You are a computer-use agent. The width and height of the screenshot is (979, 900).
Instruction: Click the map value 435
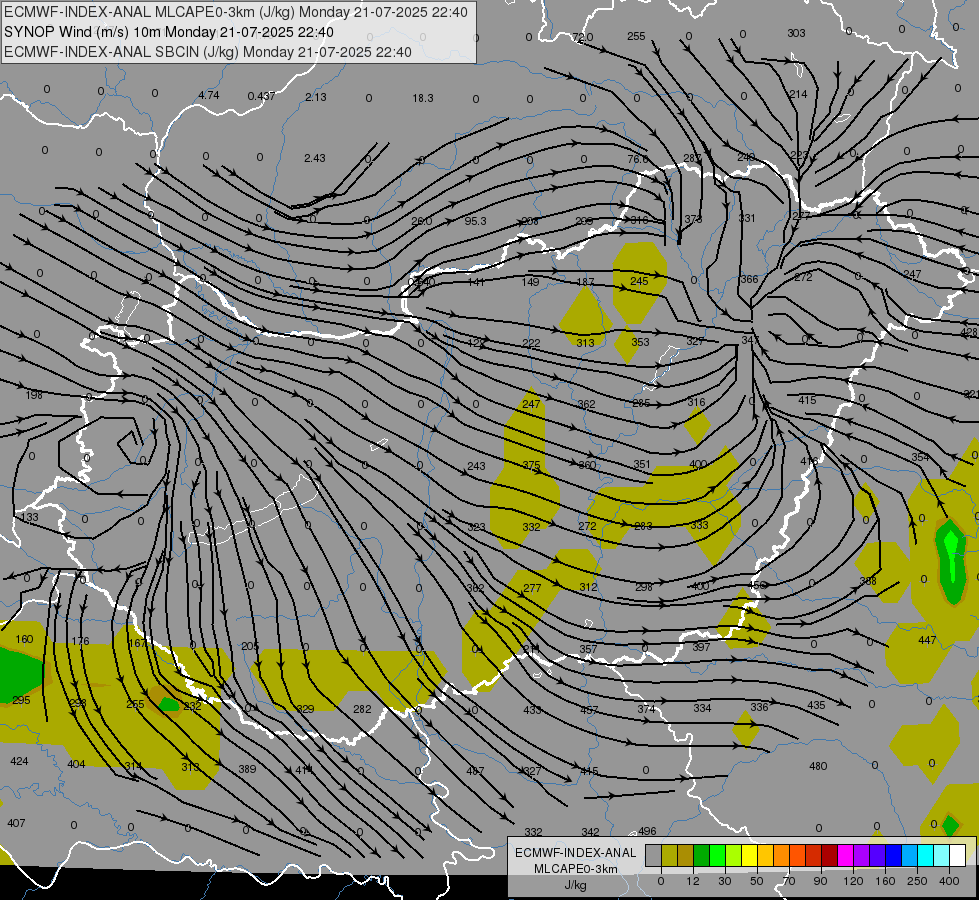click(816, 705)
